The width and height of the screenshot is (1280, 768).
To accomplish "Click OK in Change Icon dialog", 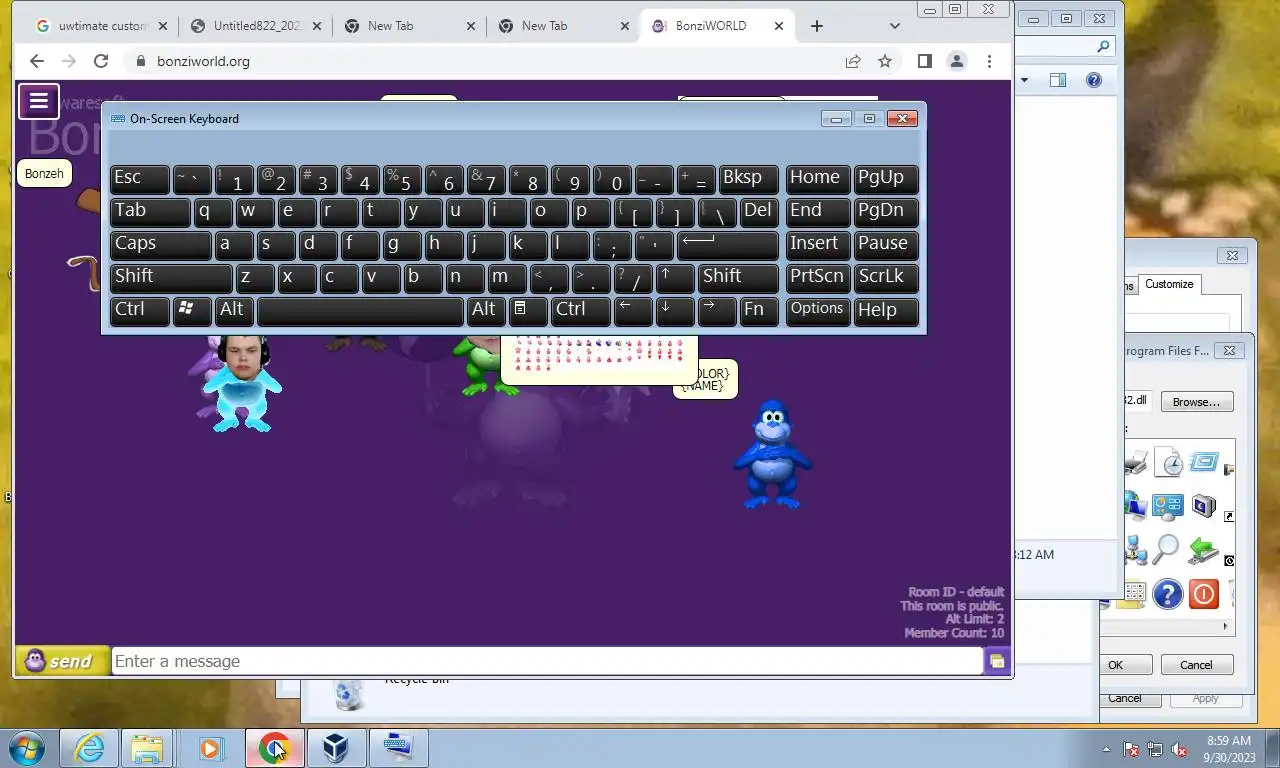I will pyautogui.click(x=1115, y=665).
